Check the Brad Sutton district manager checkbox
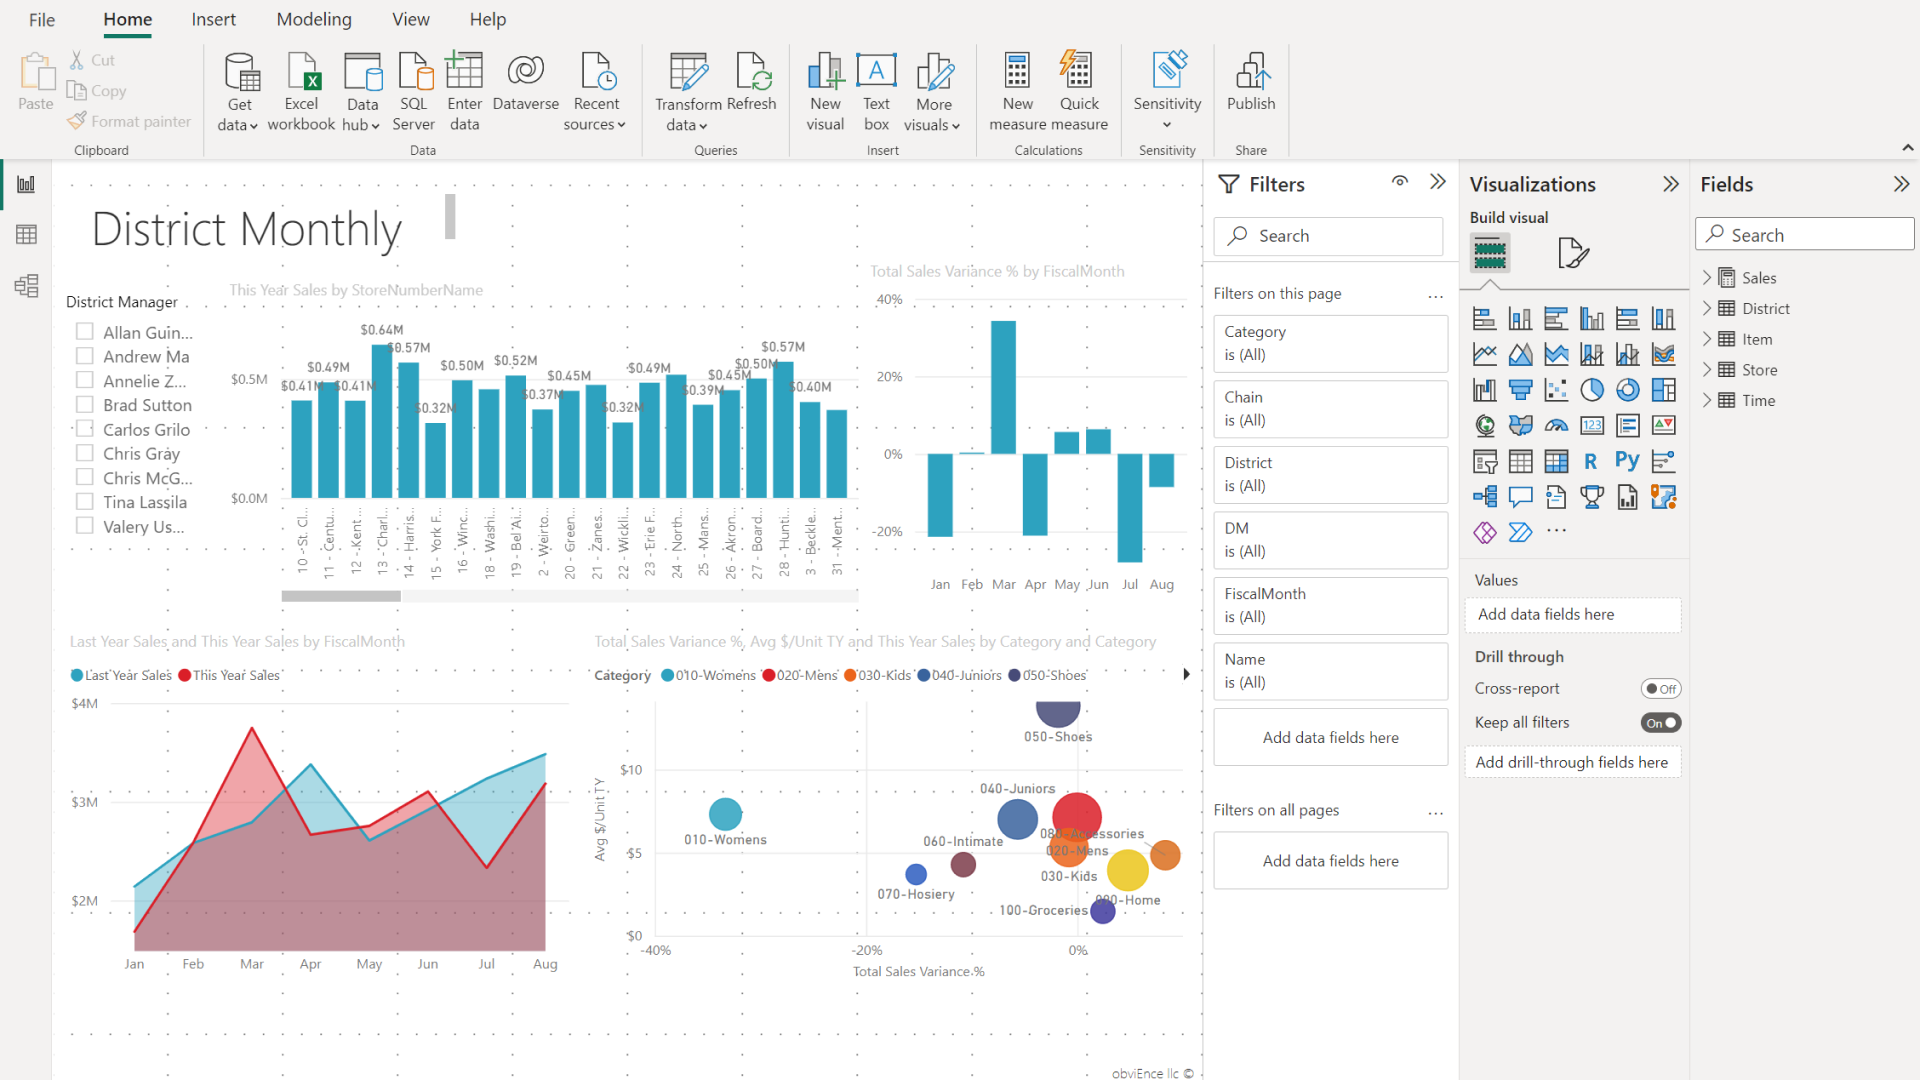1920x1080 pixels. [84, 404]
